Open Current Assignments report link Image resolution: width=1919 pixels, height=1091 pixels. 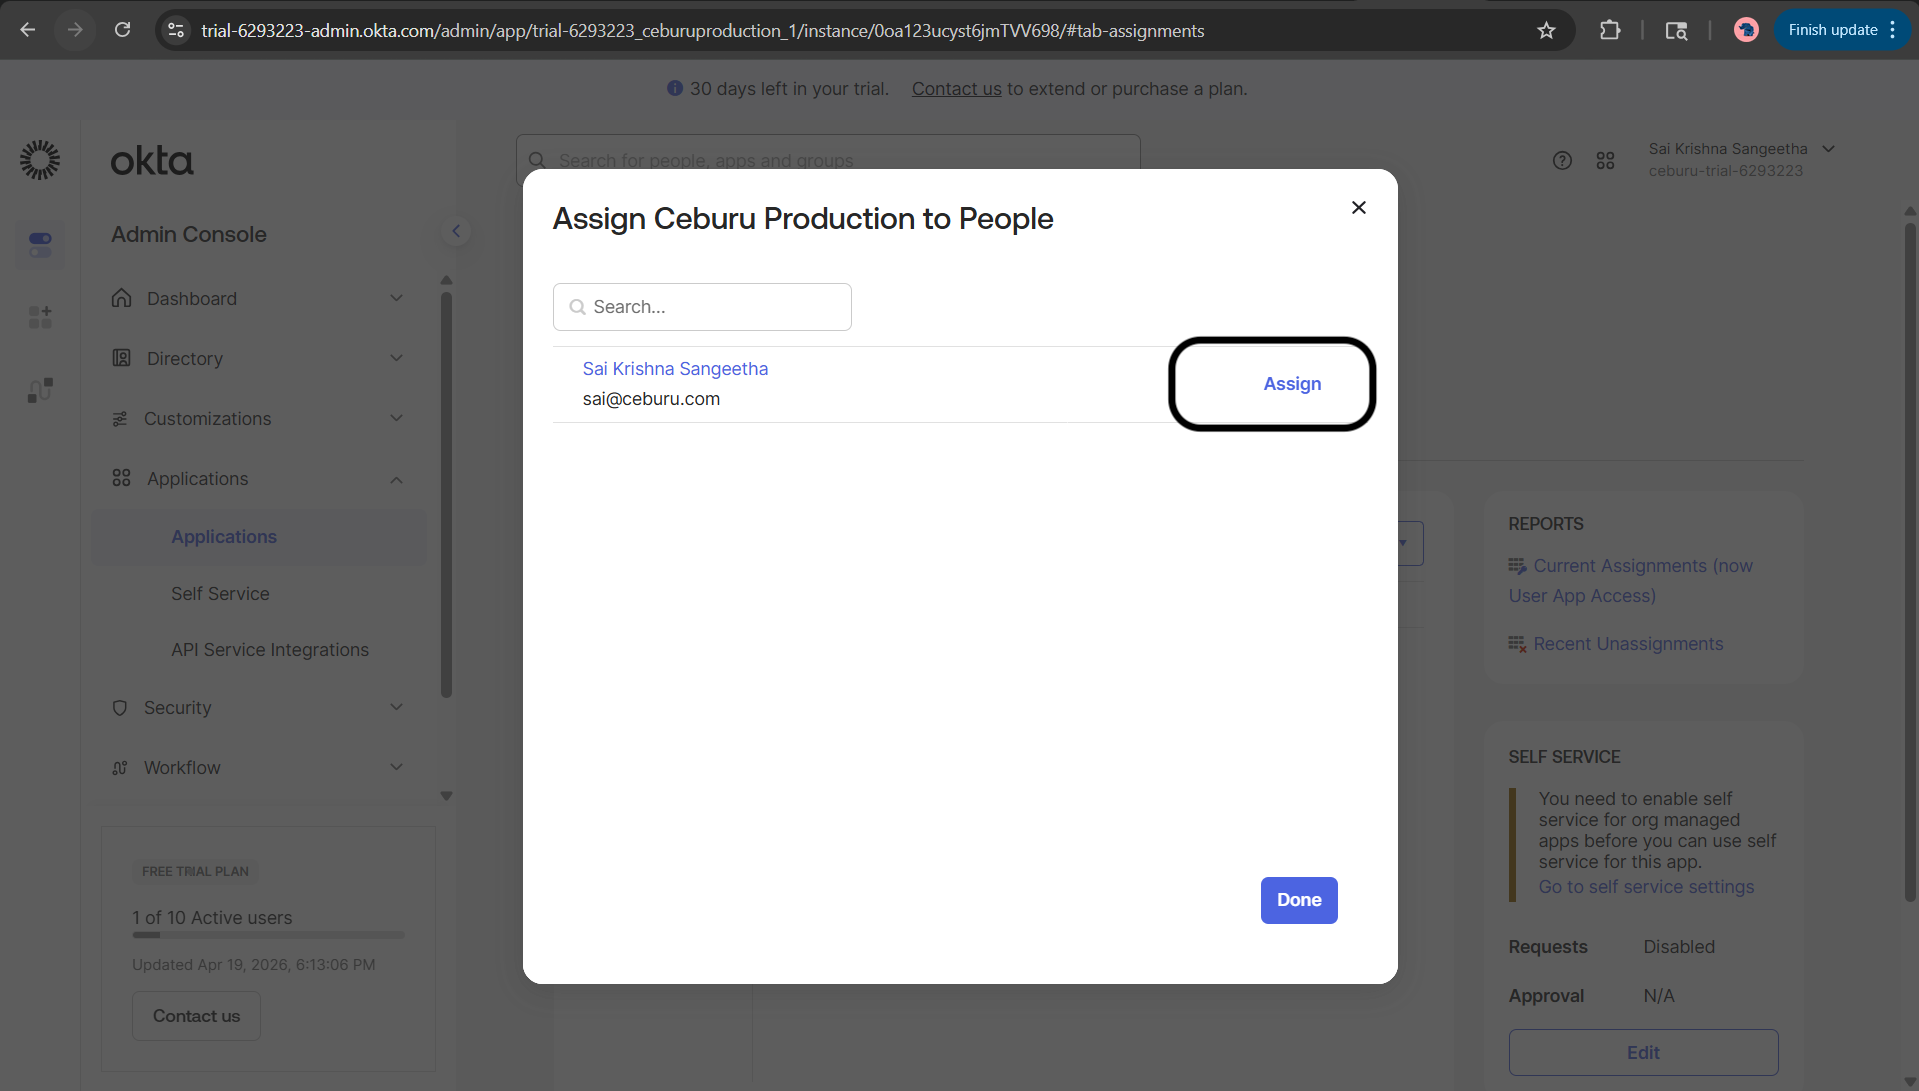tap(1631, 580)
